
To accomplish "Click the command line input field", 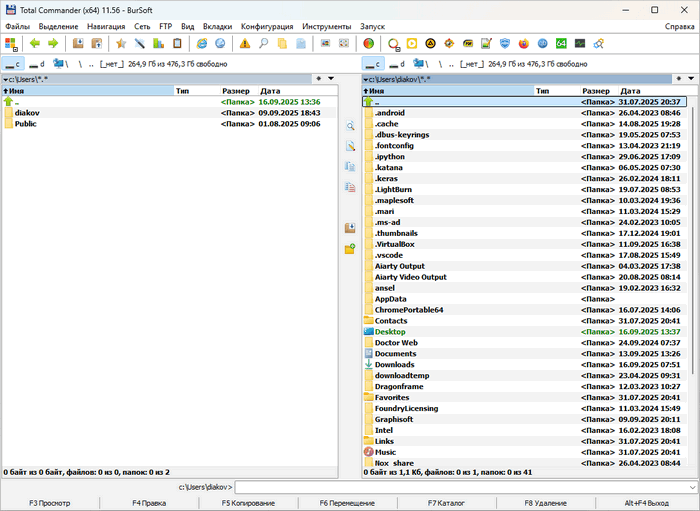I will [x=460, y=487].
